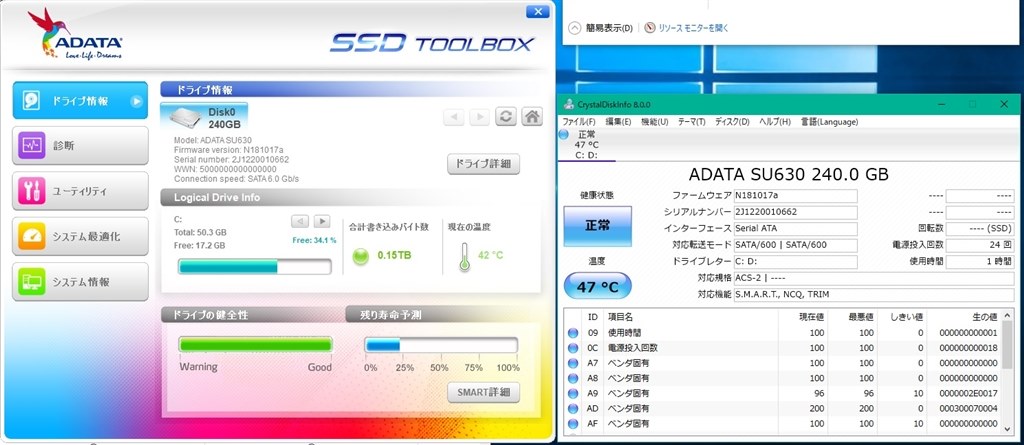Click the S.M.A.R.T., NCQ, TRIM features field
The width and height of the screenshot is (1024, 445).
click(873, 295)
